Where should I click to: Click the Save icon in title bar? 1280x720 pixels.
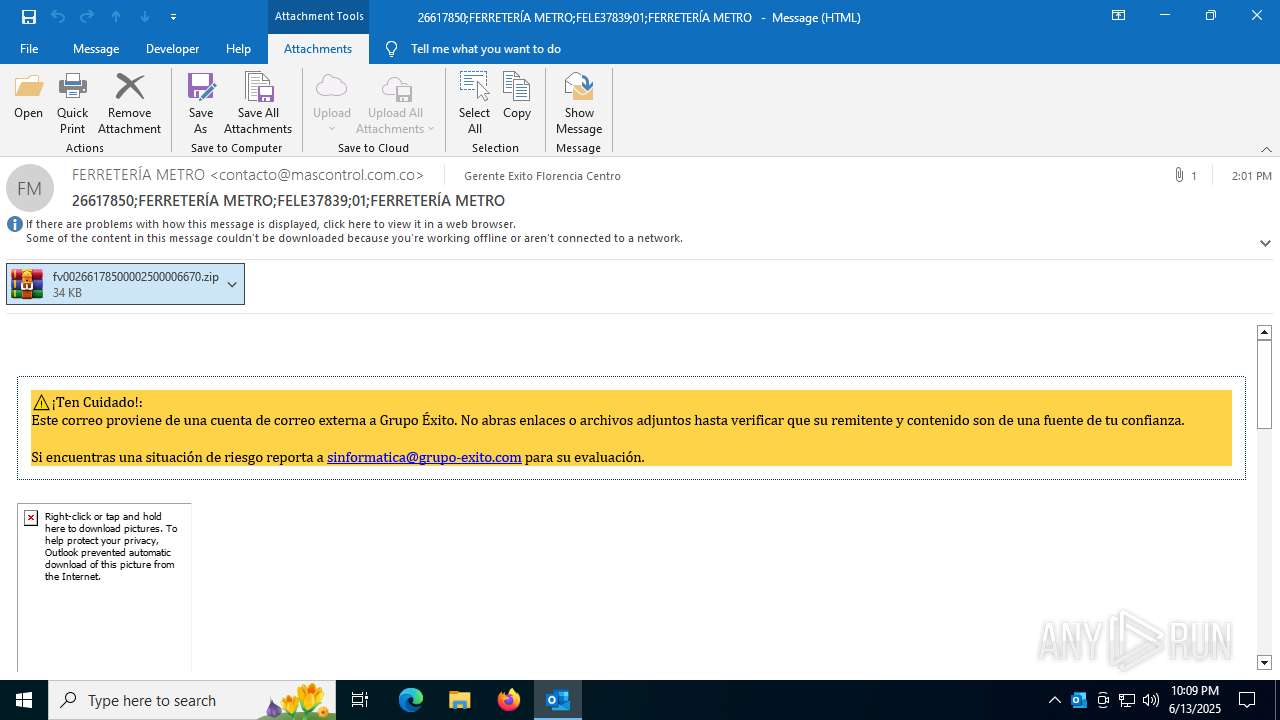[29, 17]
